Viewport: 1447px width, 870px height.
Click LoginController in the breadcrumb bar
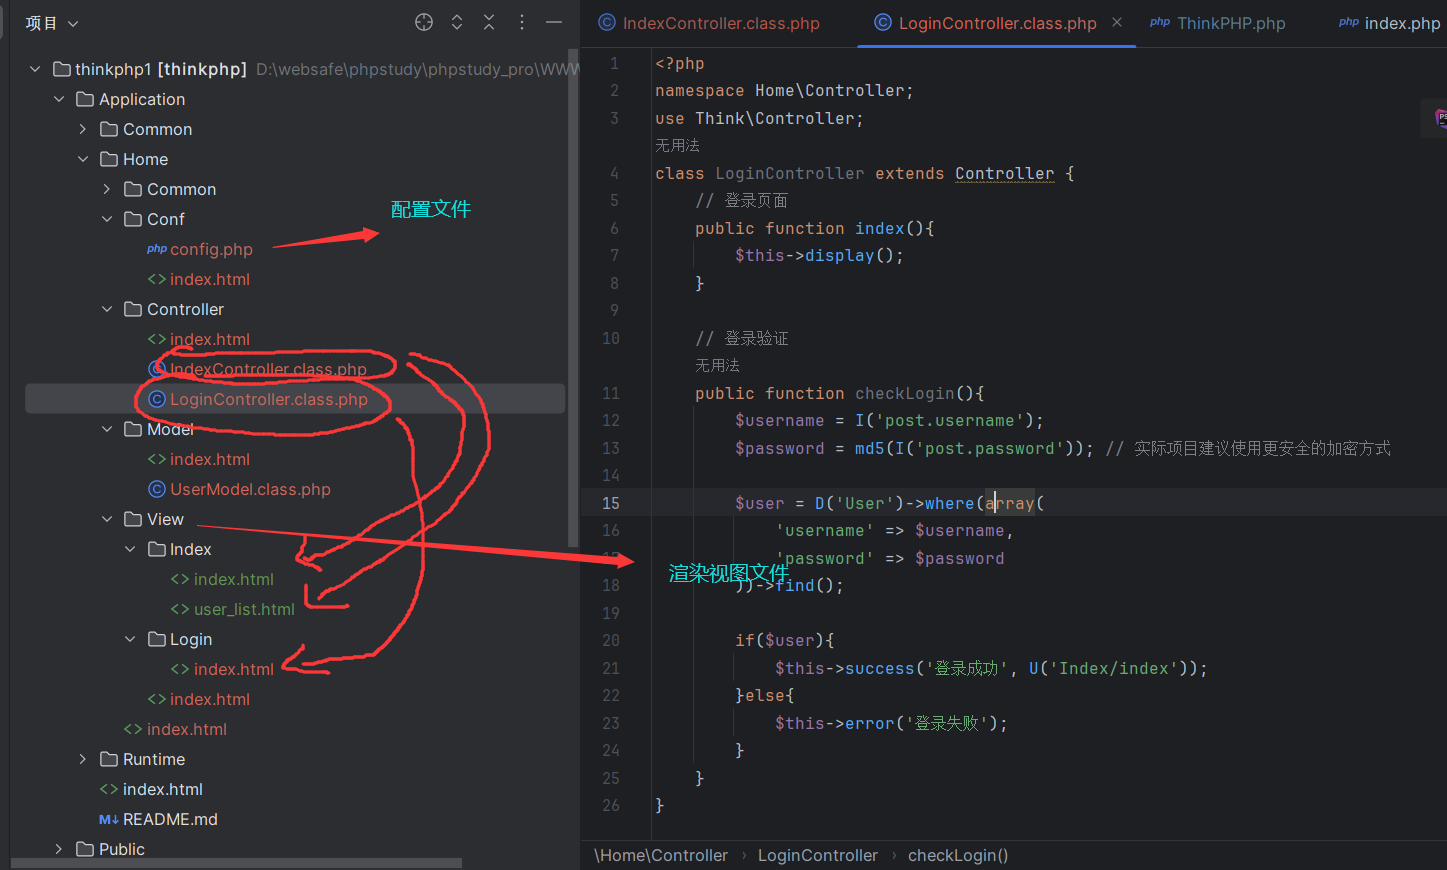click(x=817, y=855)
